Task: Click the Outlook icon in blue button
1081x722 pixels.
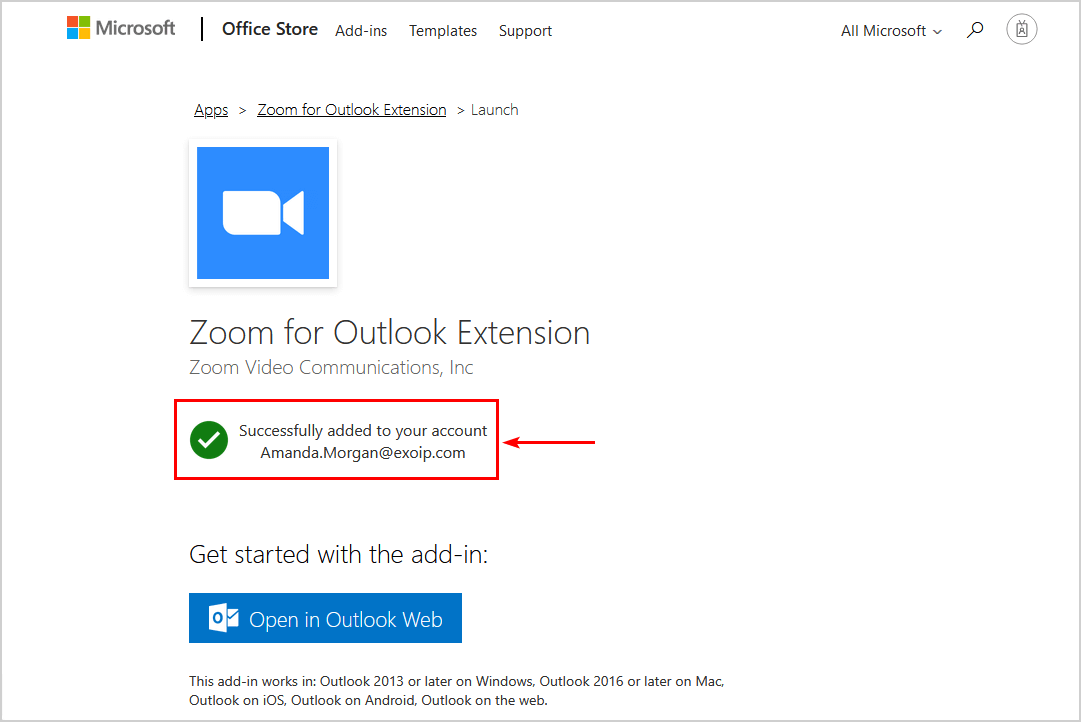Action: tap(224, 619)
